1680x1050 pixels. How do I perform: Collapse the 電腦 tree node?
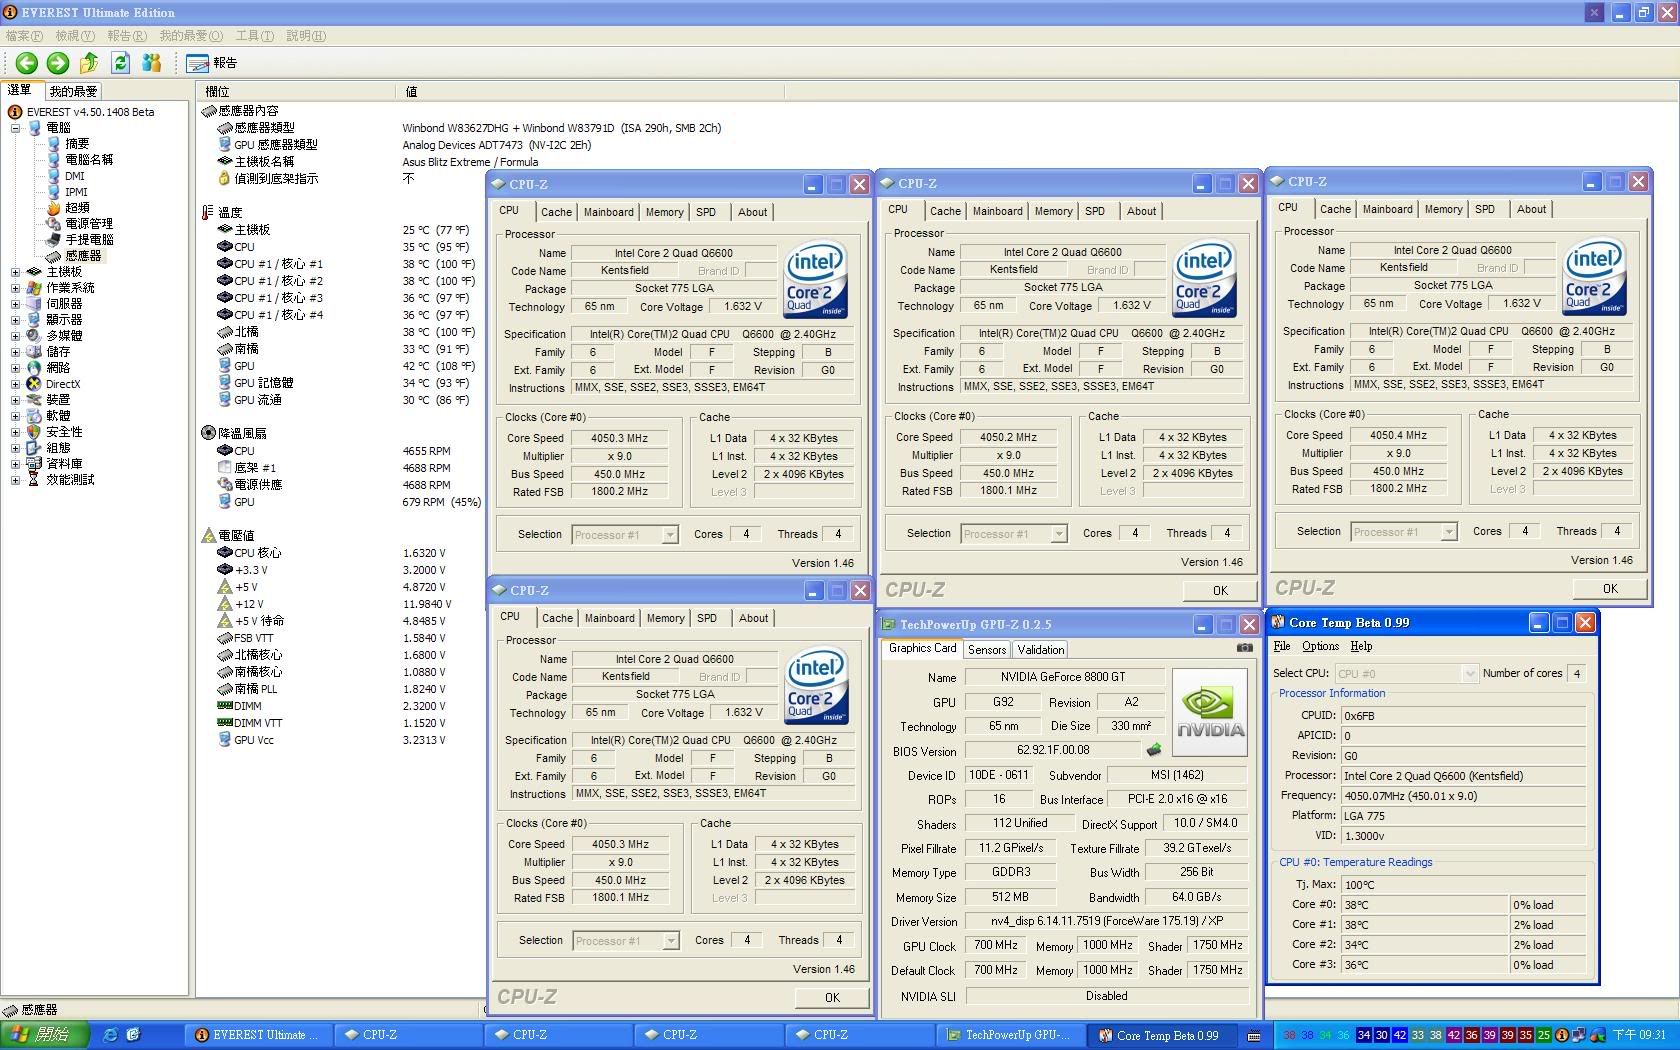click(x=15, y=128)
